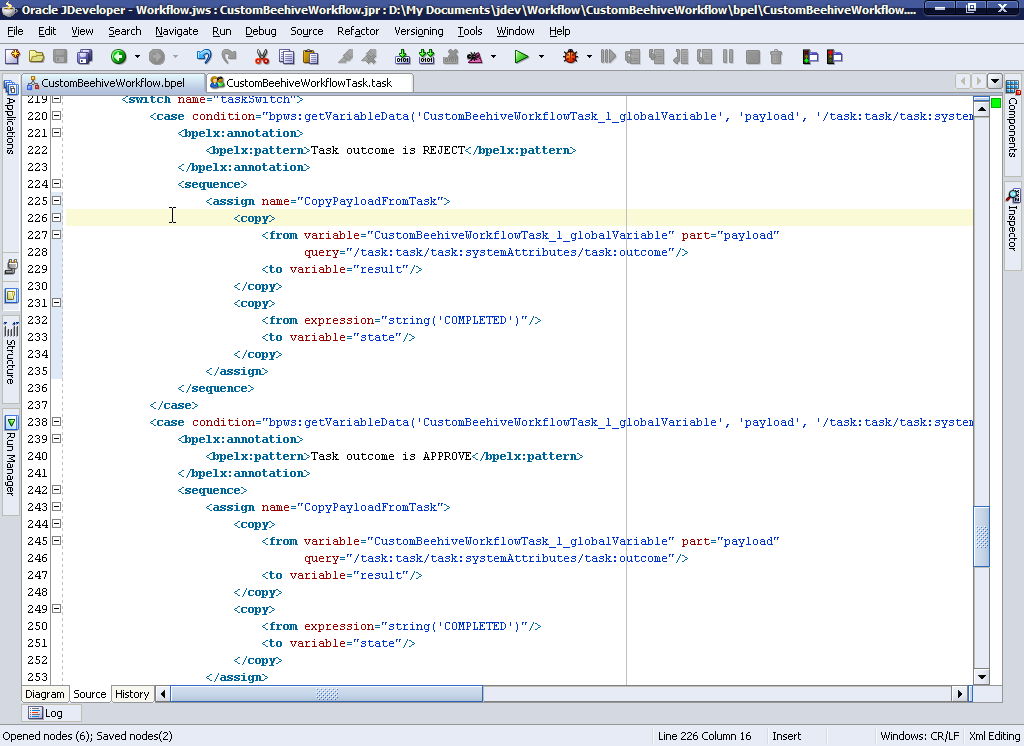This screenshot has width=1024, height=746.
Task: Click the horizontal scrollbar thumb in editor
Action: coord(327,694)
